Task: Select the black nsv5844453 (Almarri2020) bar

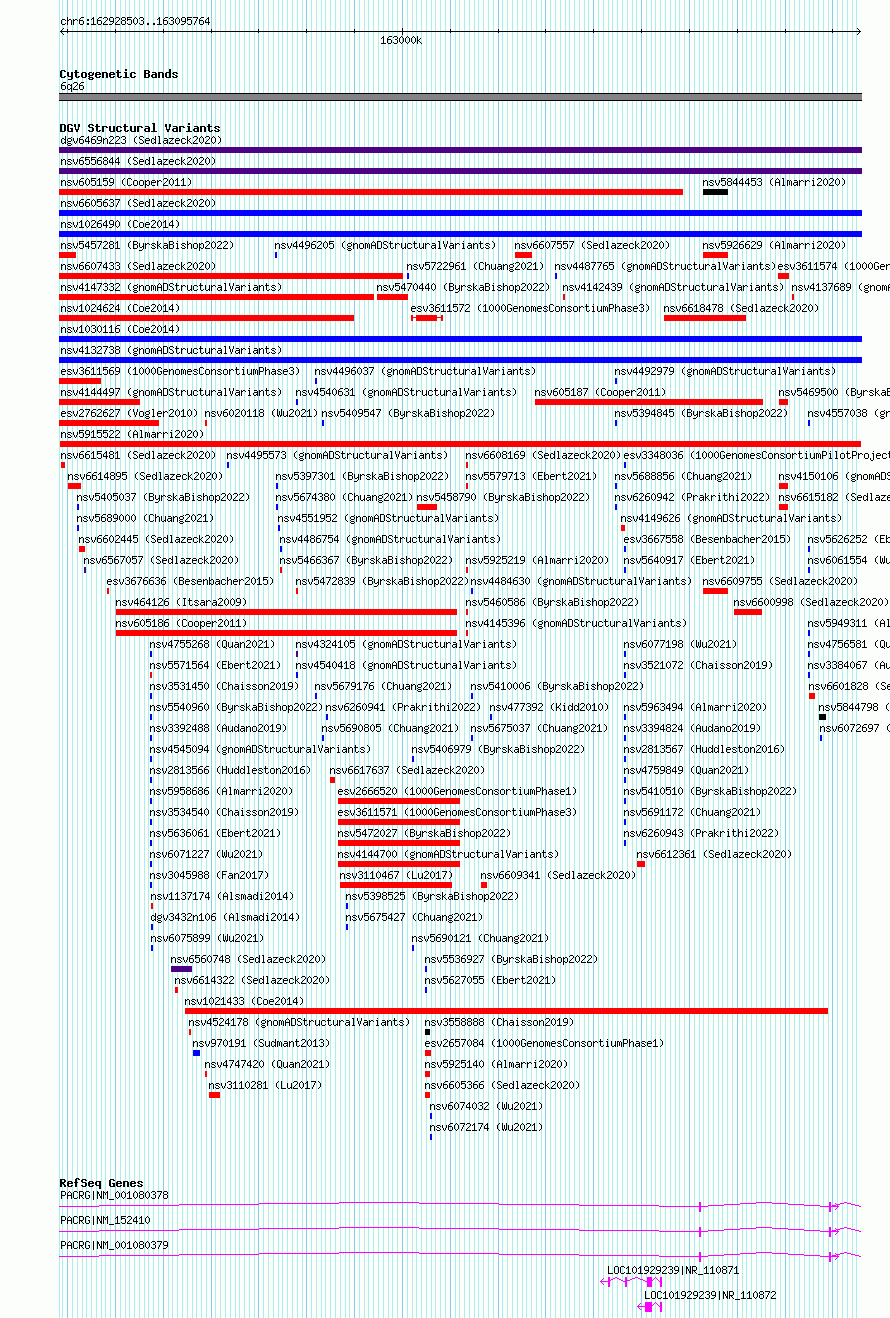Action: pos(715,192)
